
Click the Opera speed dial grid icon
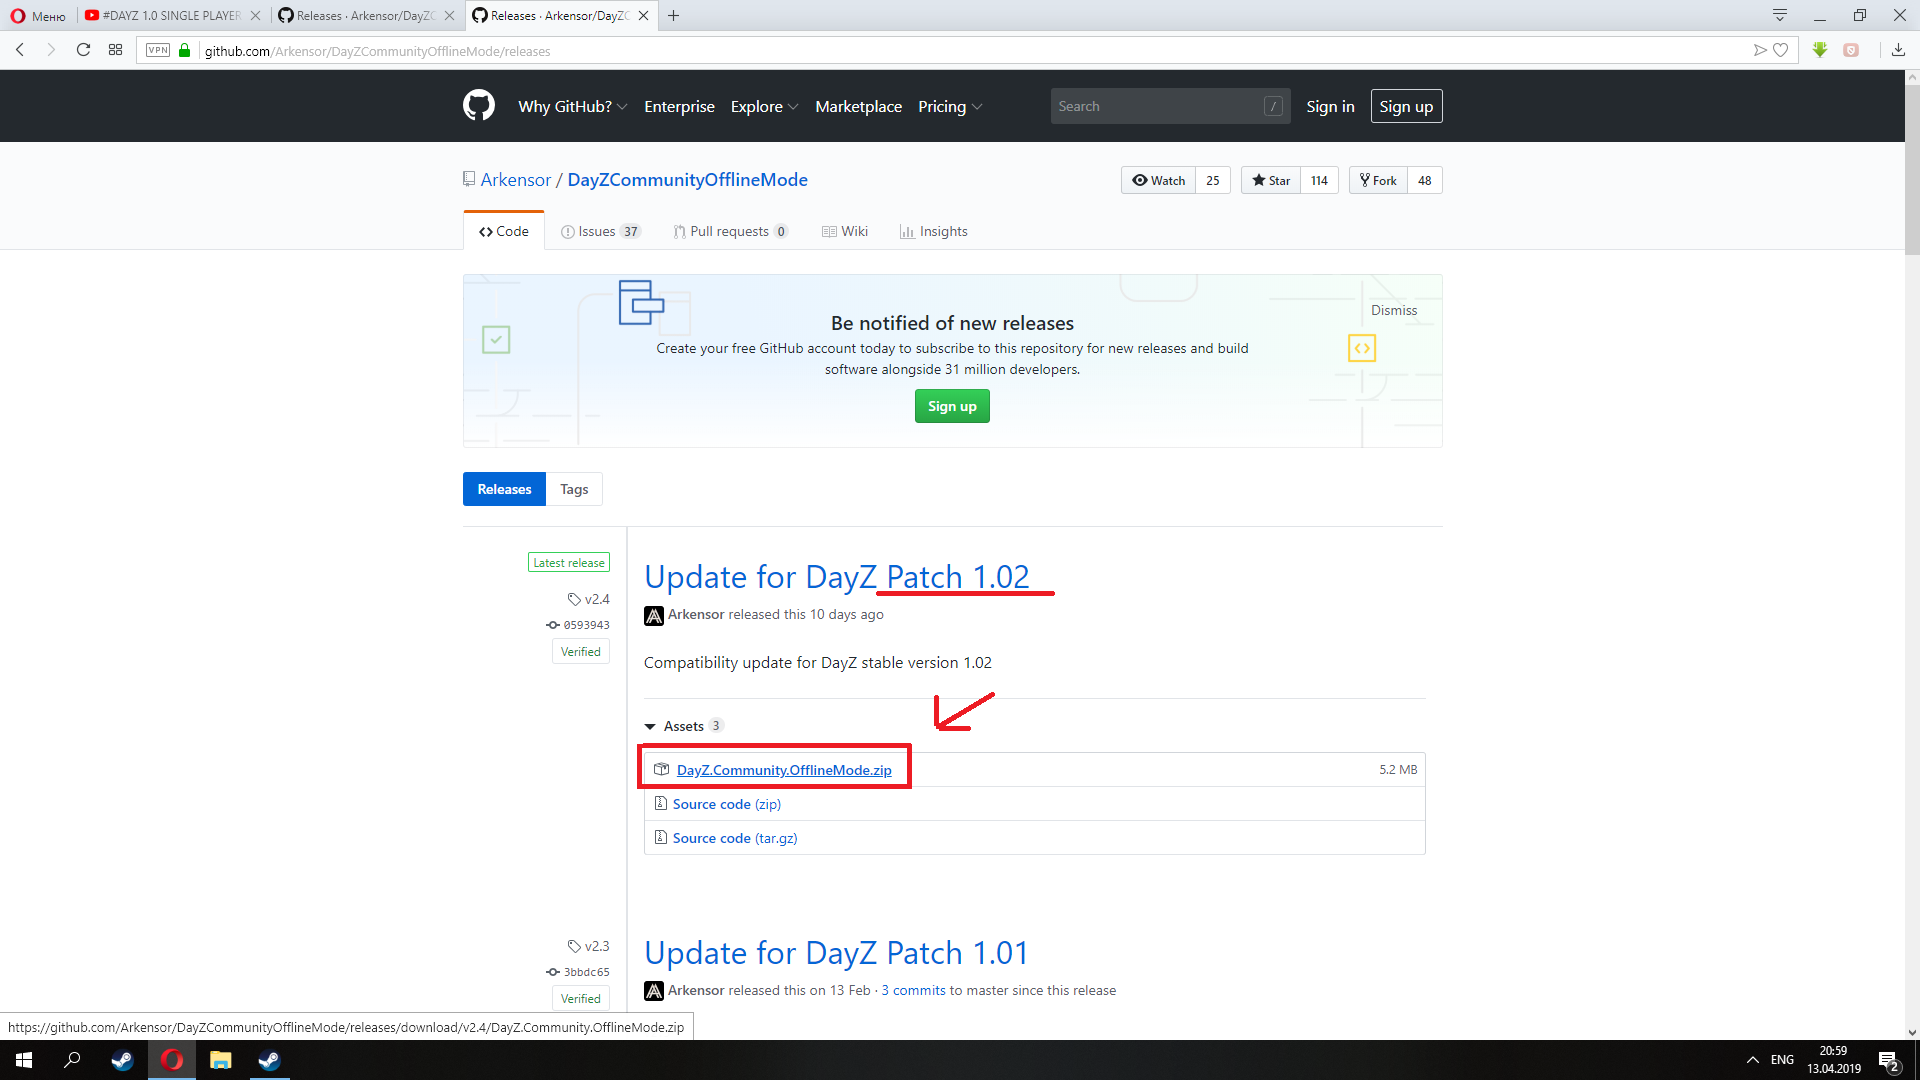116,50
